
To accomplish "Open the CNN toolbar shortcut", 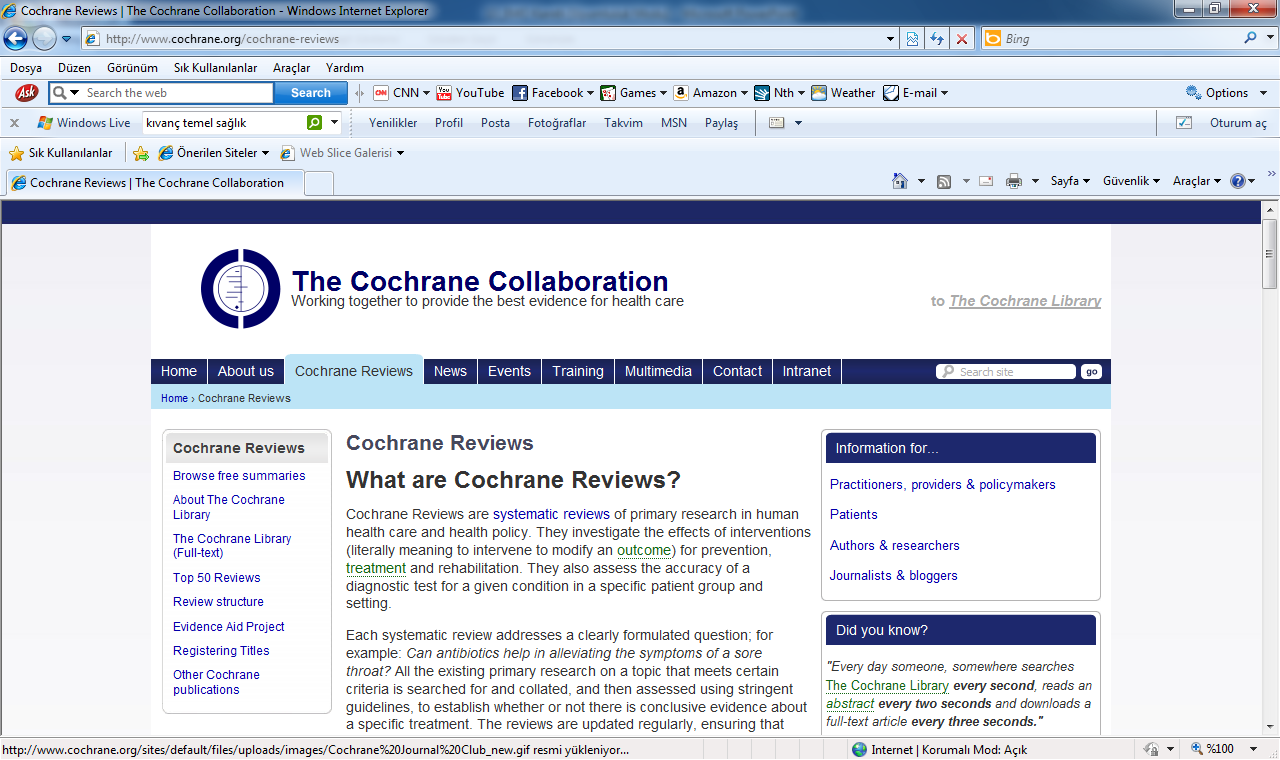I will pos(401,93).
